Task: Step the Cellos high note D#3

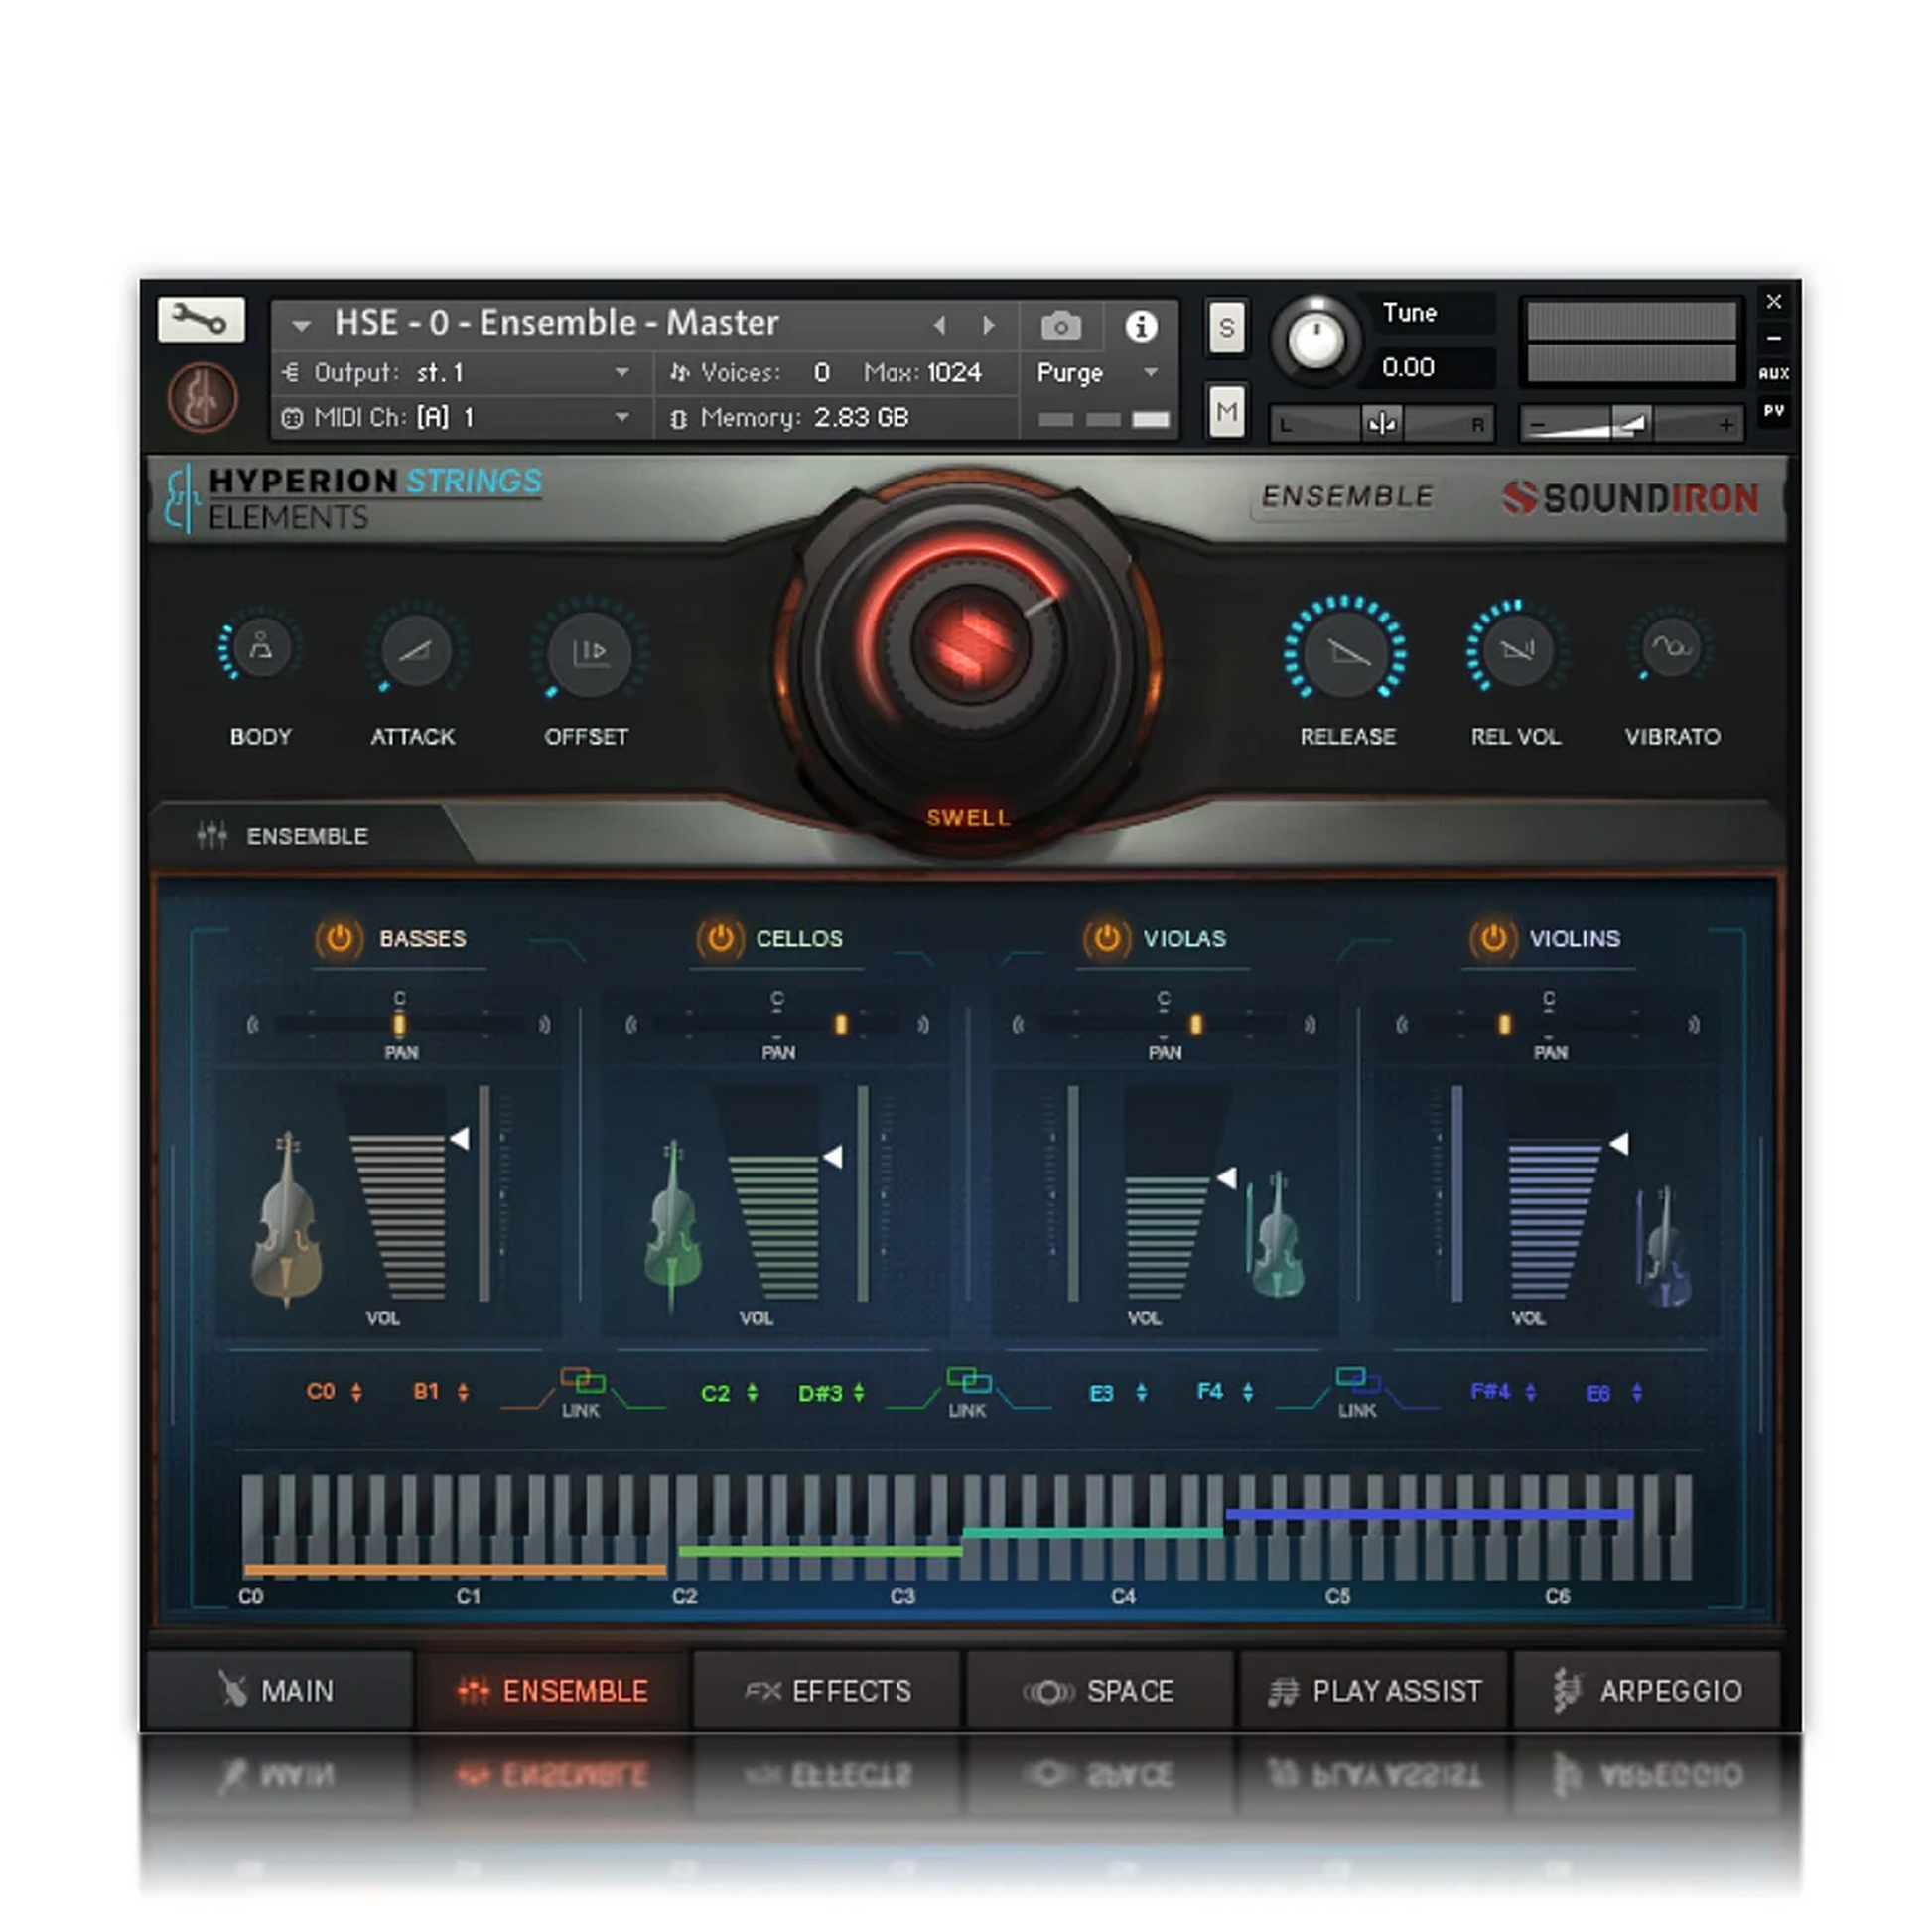Action: click(x=858, y=1392)
